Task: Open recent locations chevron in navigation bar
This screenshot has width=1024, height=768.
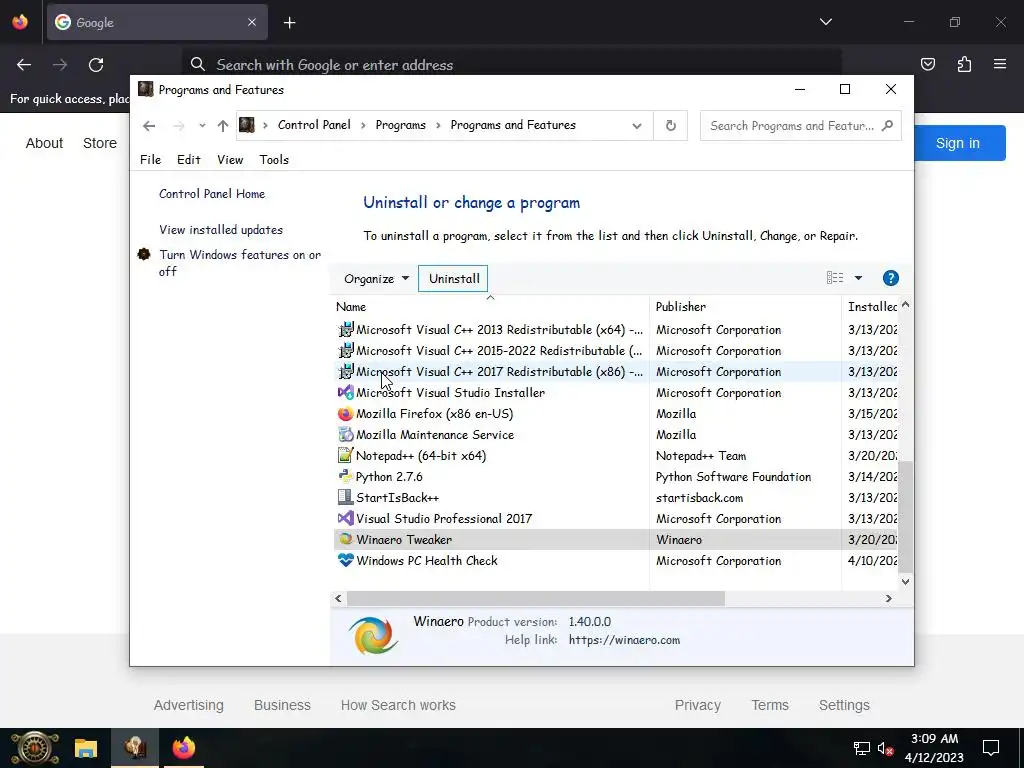Action: point(202,125)
